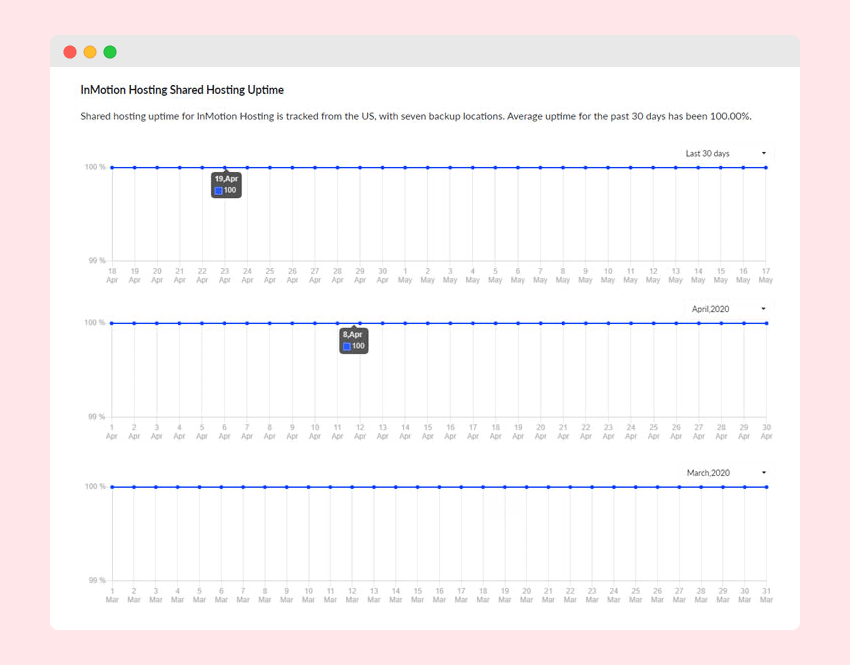Click the 15 Apr data point in April chart
Screen dimensions: 850x665
click(428, 323)
